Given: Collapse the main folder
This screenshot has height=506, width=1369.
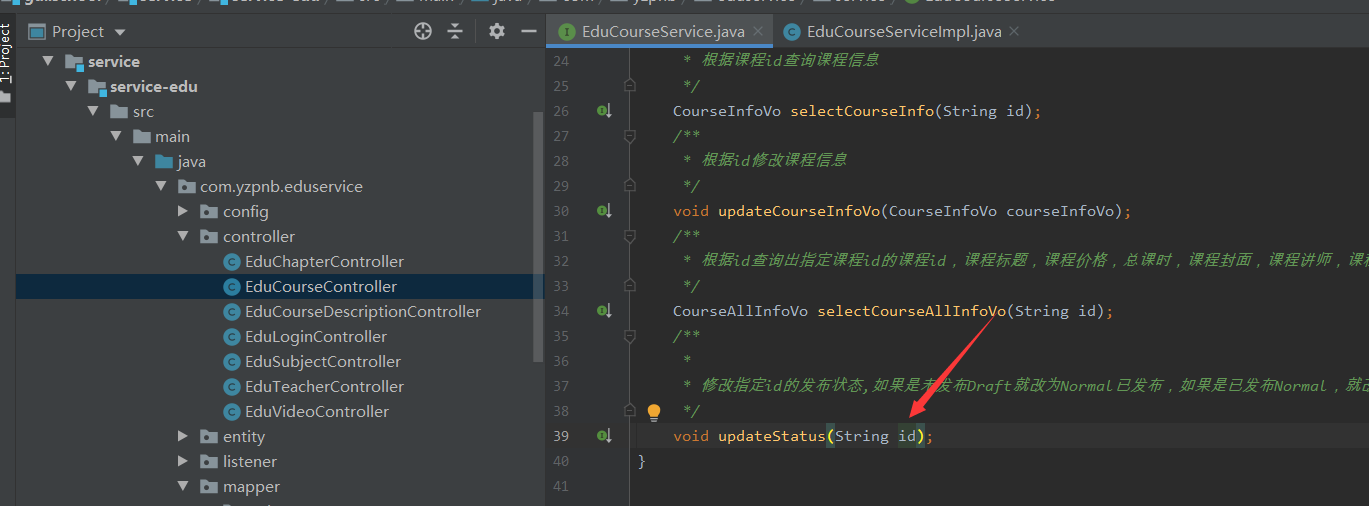Looking at the screenshot, I should (x=116, y=137).
